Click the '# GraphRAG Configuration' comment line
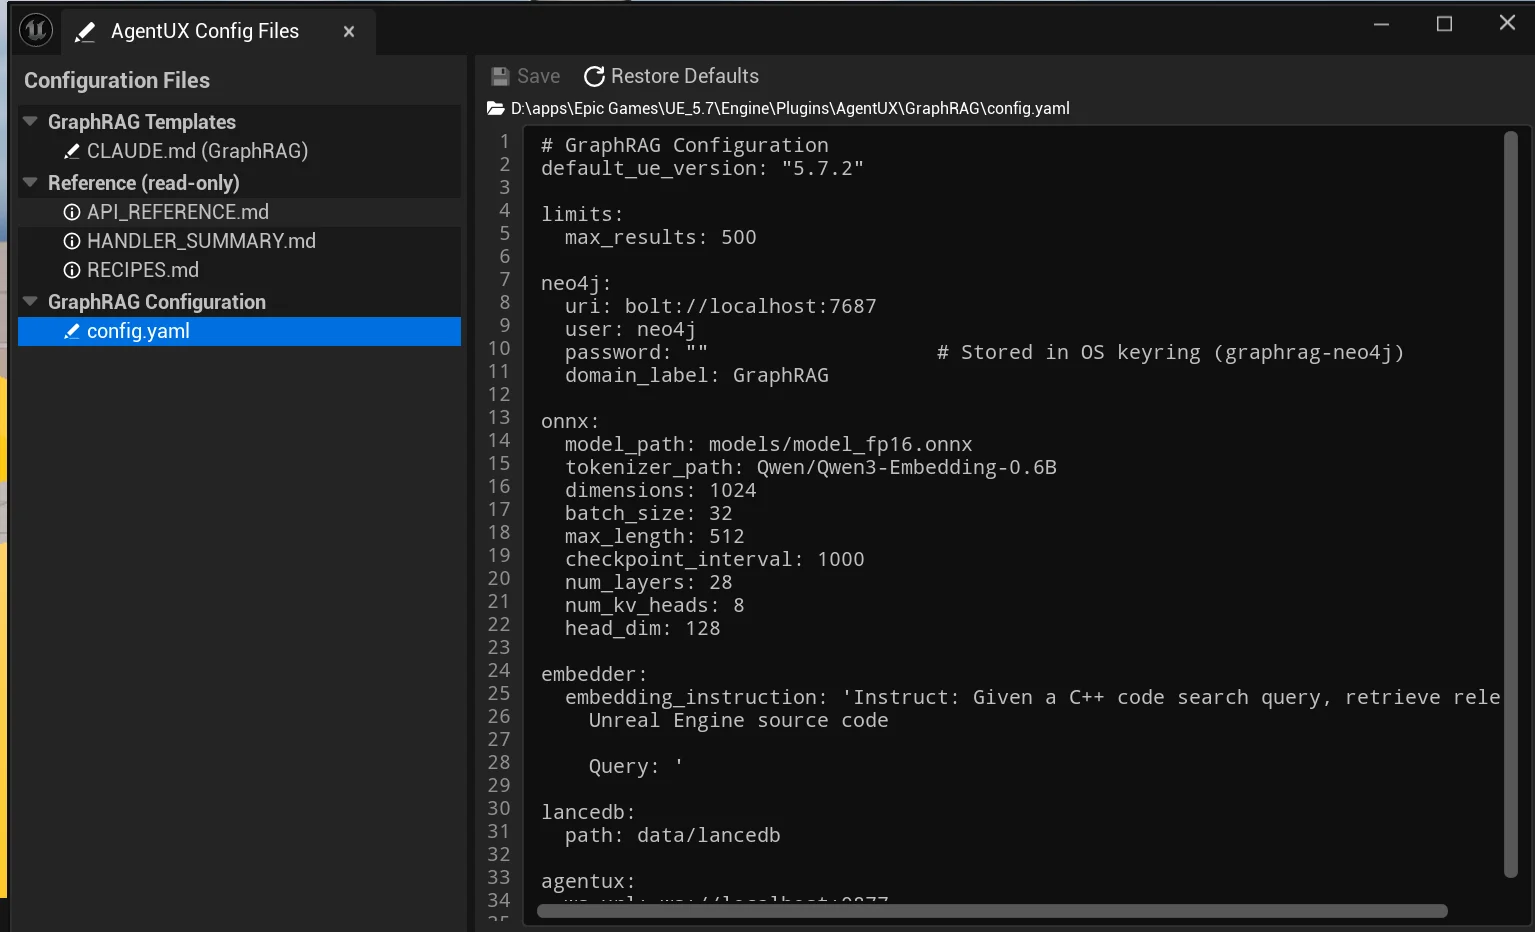This screenshot has height=932, width=1535. (685, 145)
